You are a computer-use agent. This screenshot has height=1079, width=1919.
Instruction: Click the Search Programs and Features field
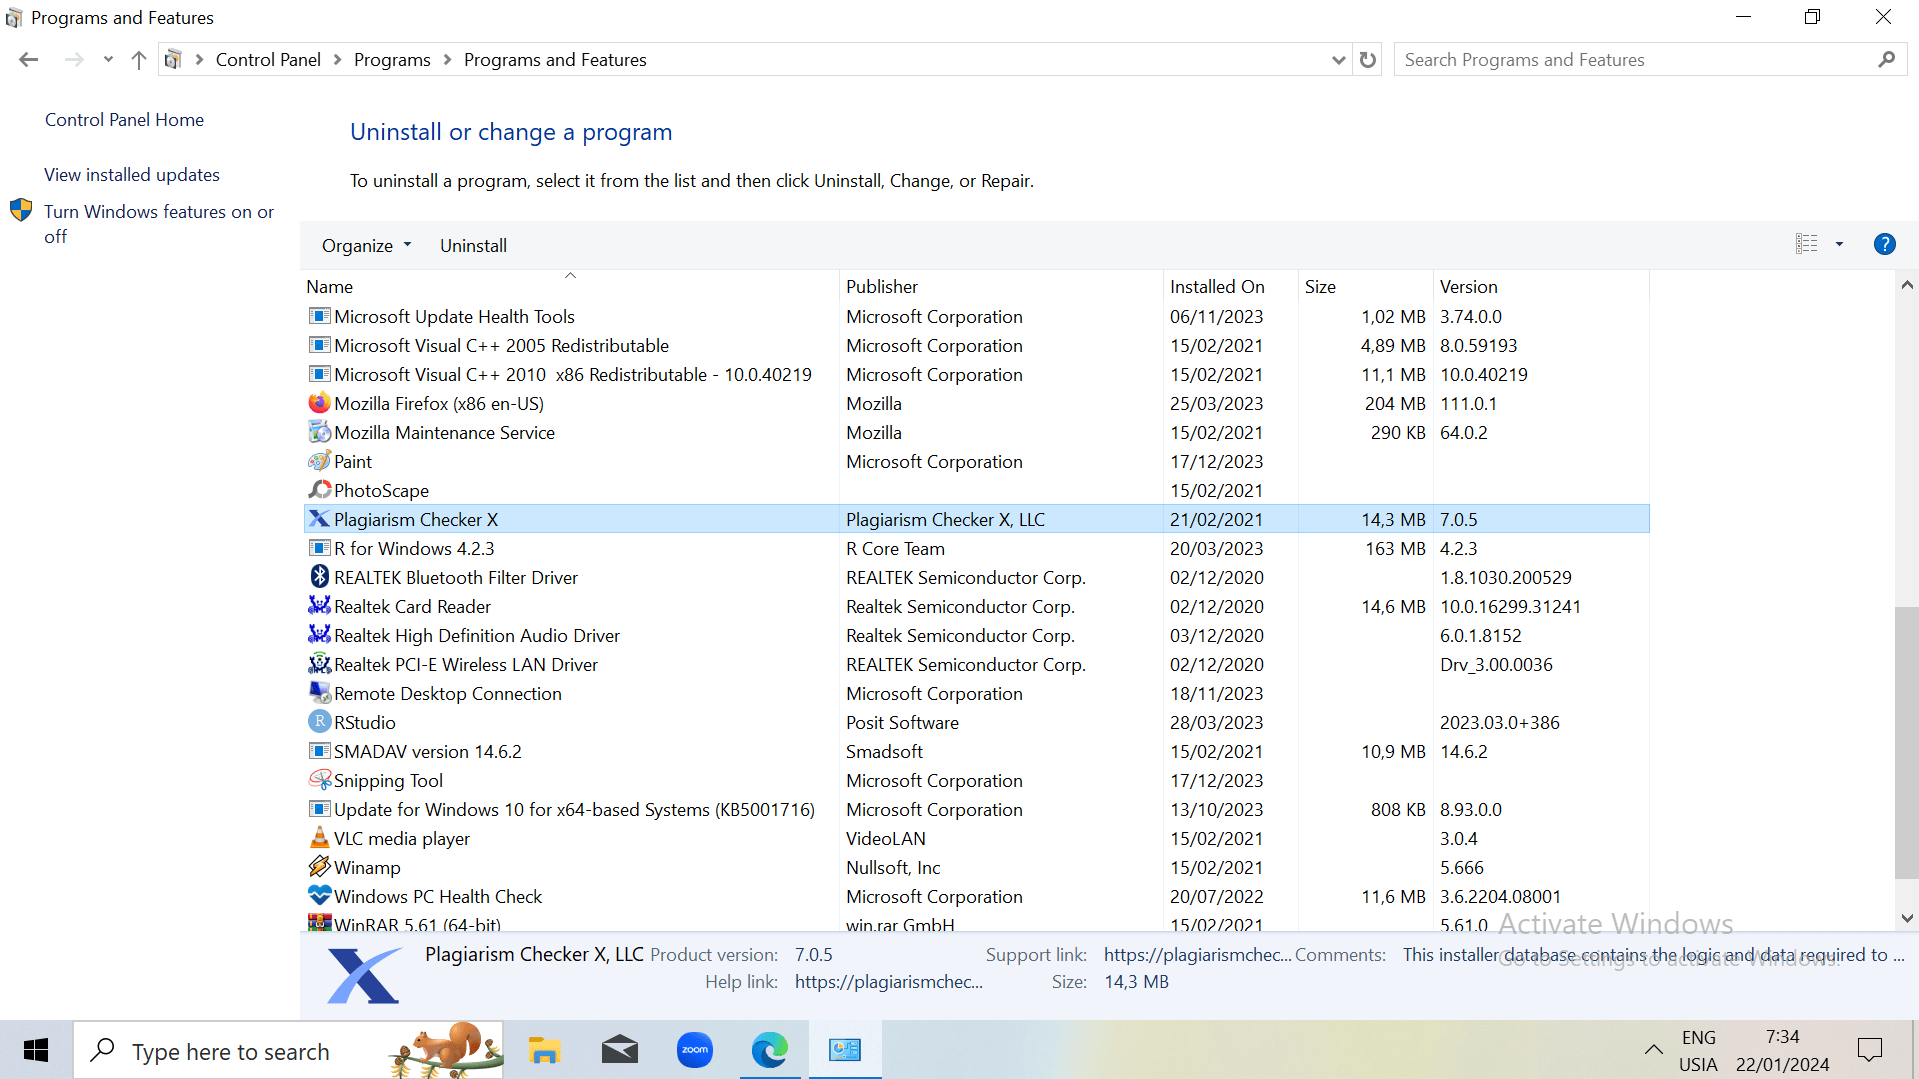[x=1650, y=60]
